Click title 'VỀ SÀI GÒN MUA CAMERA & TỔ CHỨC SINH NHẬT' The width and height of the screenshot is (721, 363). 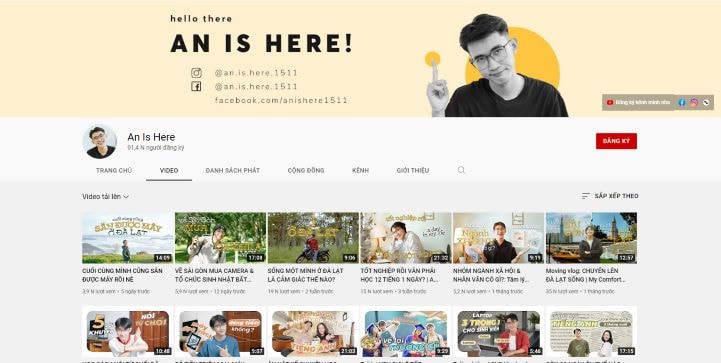point(214,275)
